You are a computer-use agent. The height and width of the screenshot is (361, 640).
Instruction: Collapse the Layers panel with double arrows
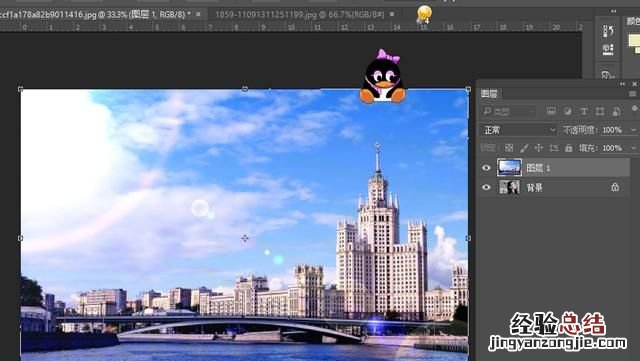point(622,84)
